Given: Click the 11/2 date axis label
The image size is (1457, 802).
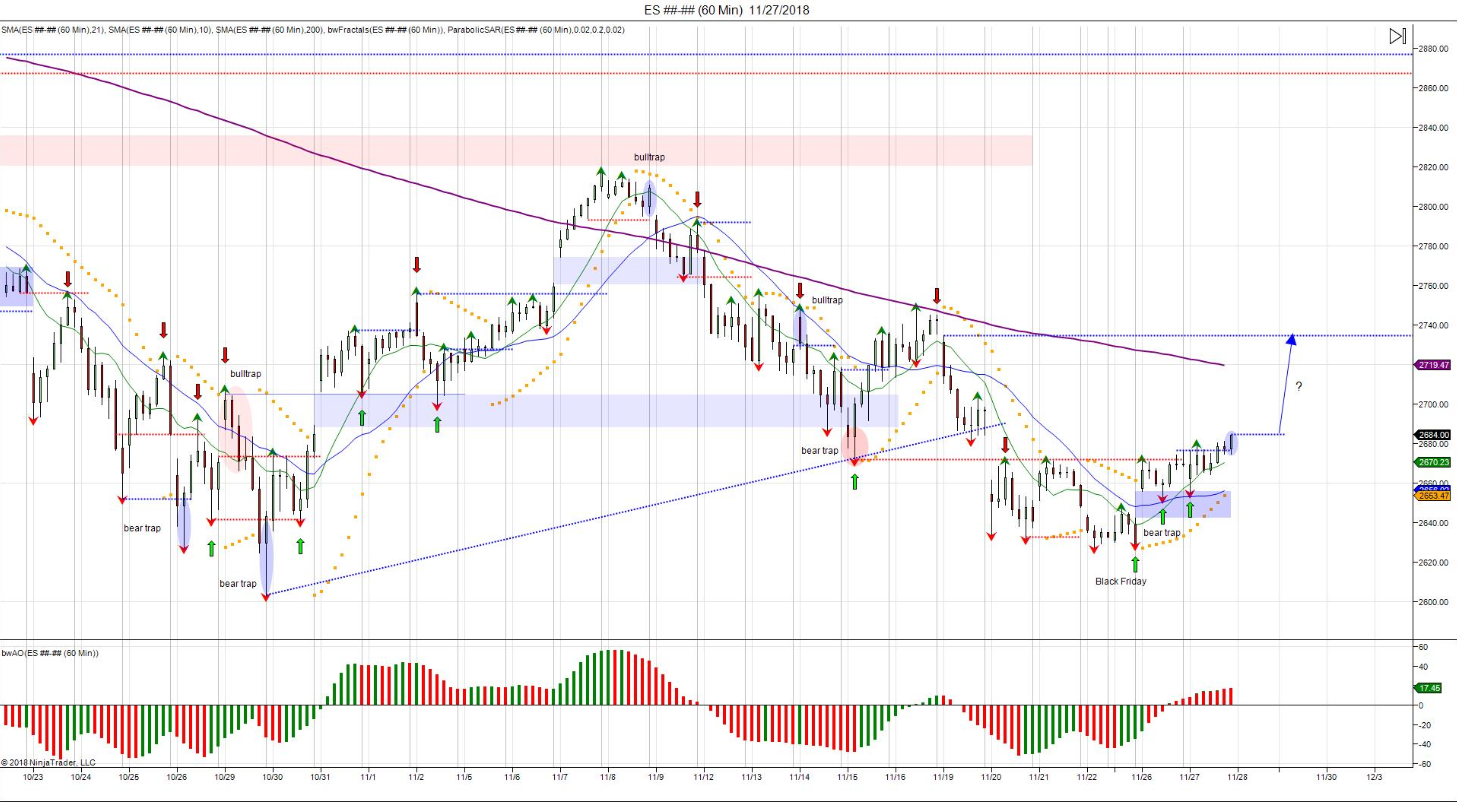Looking at the screenshot, I should tap(416, 776).
